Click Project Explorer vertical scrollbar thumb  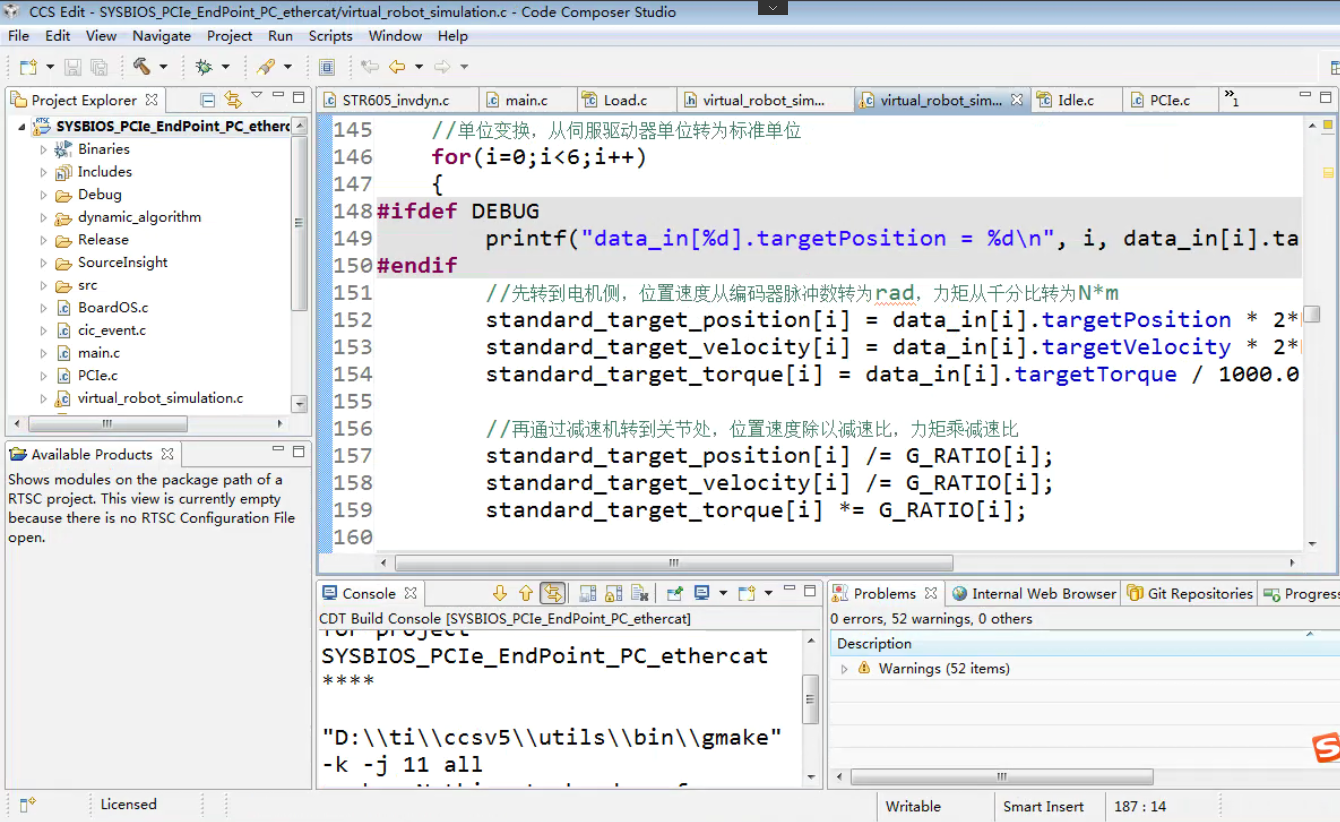299,223
